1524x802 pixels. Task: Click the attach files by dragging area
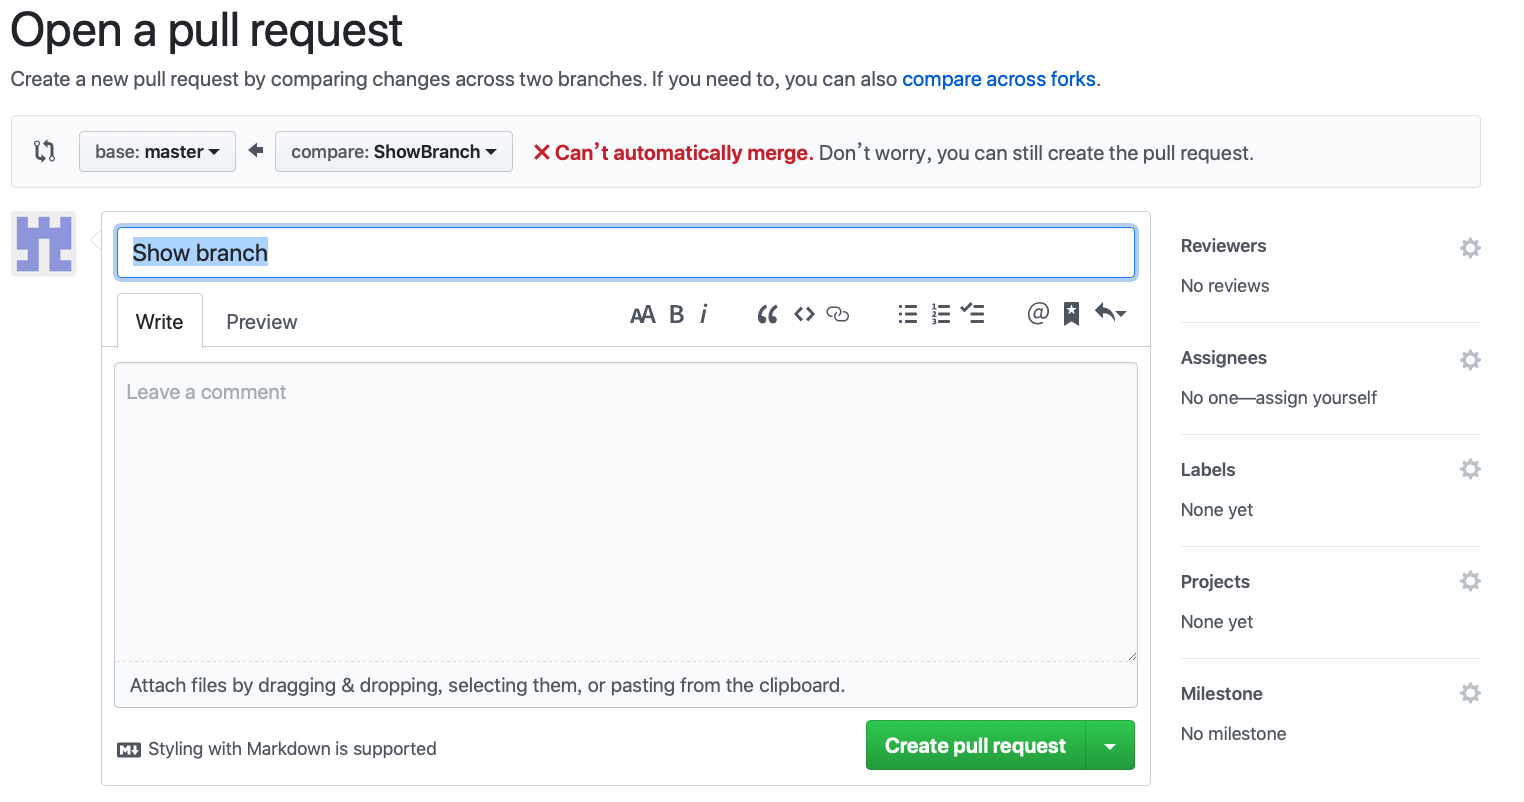tap(626, 685)
